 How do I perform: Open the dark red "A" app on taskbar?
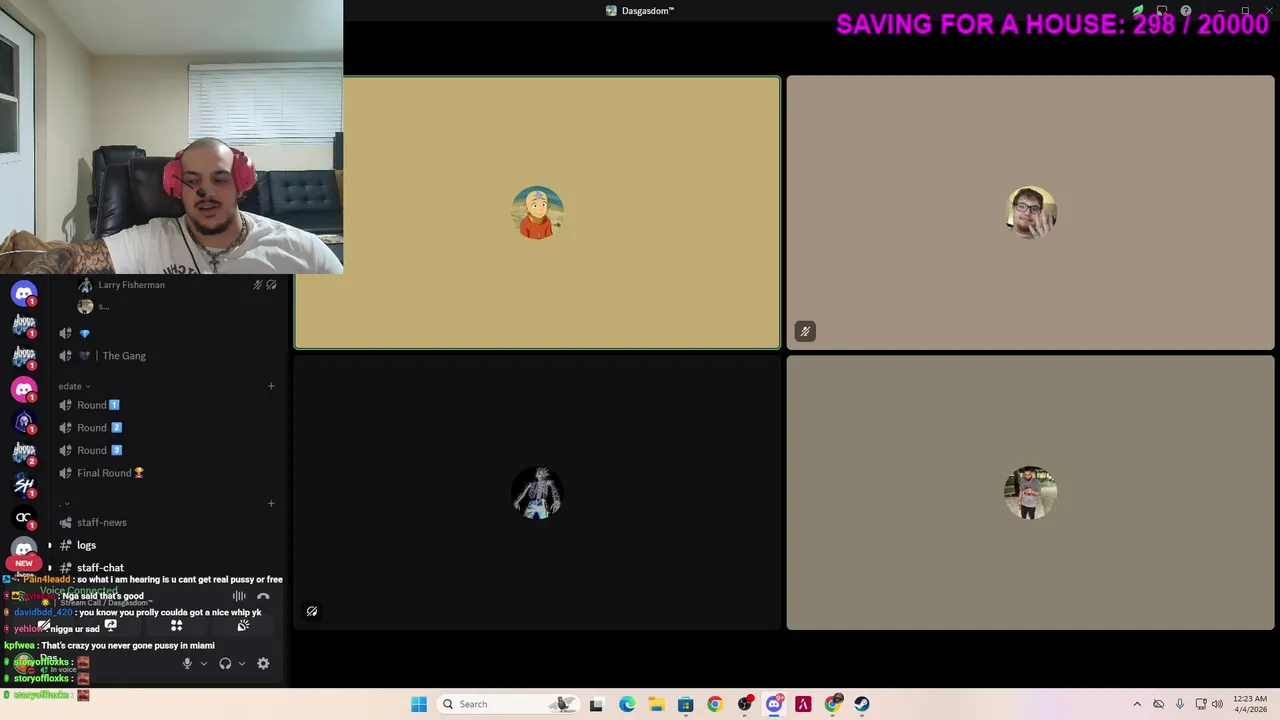click(x=803, y=704)
